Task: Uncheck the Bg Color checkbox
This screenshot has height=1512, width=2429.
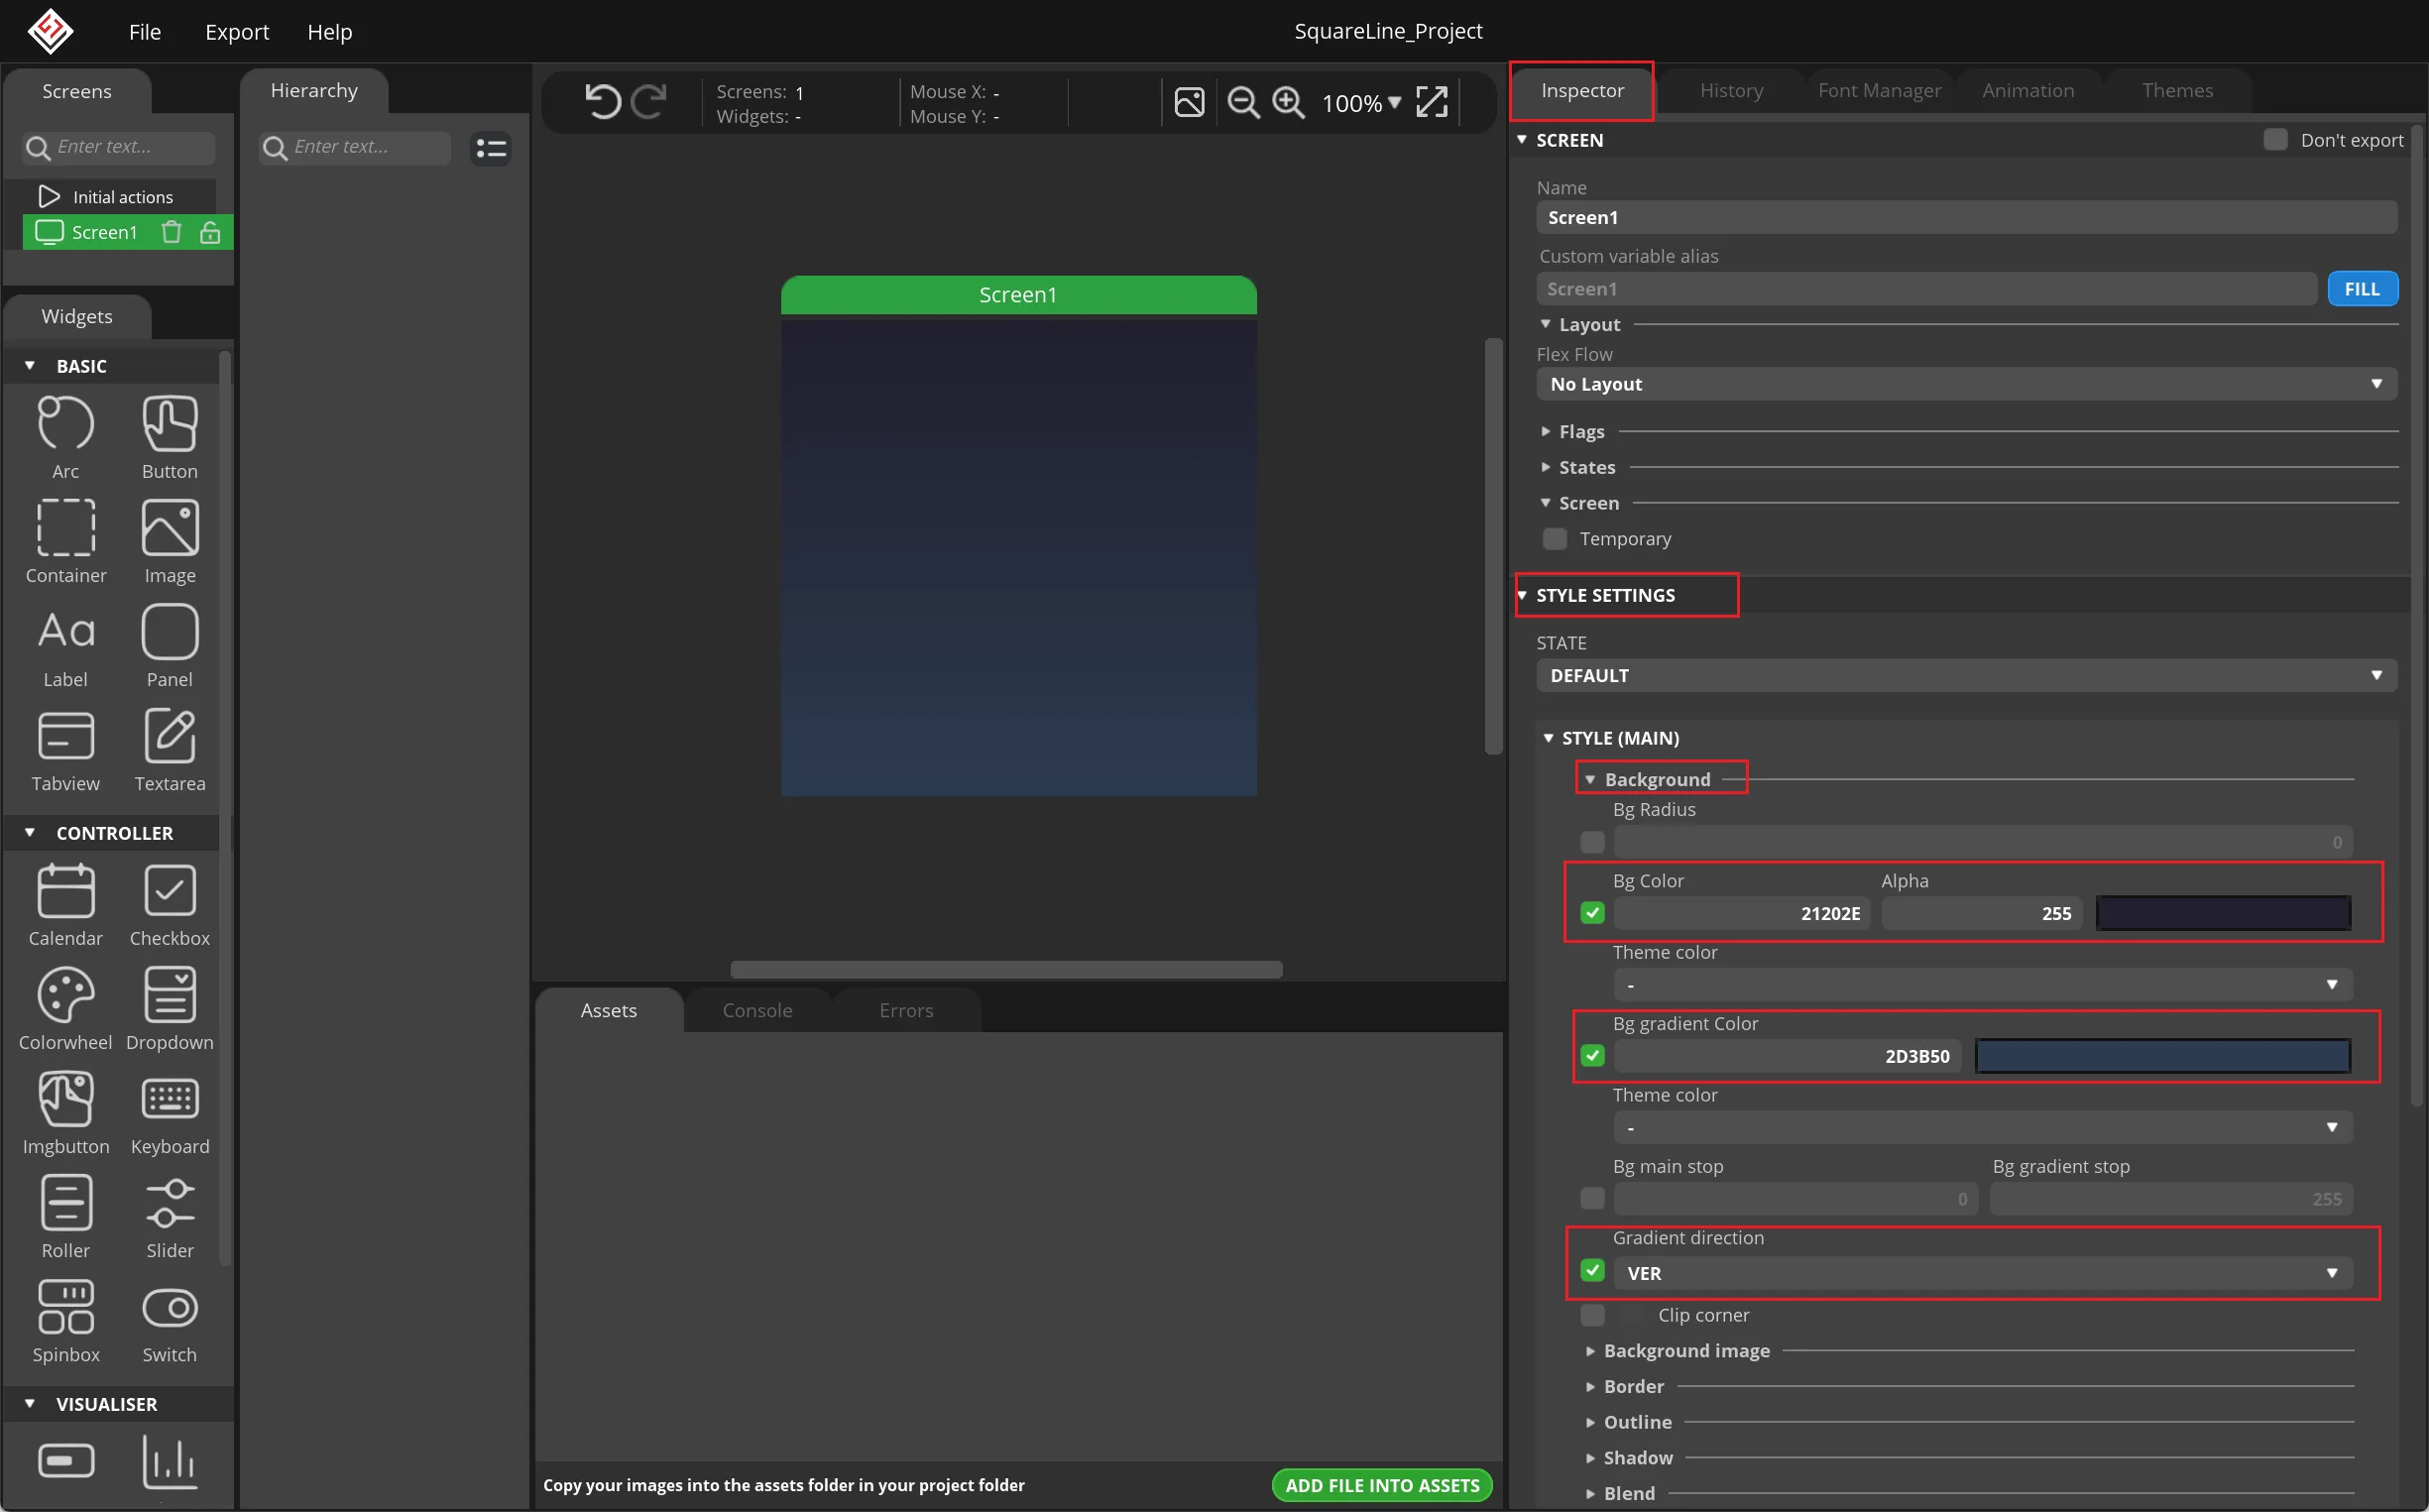Action: coord(1593,913)
